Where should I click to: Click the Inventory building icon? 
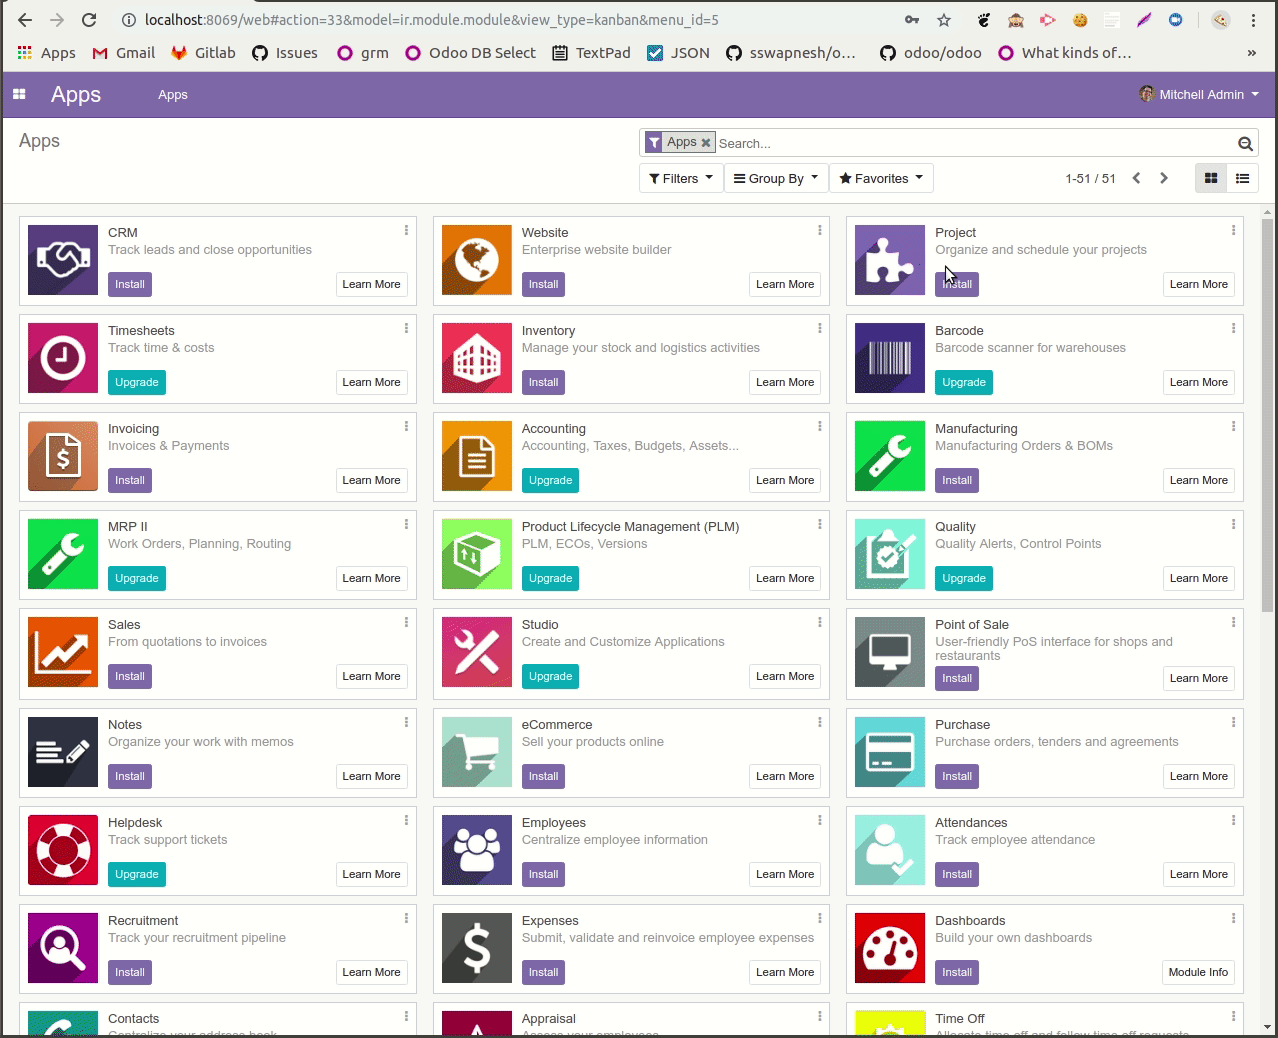click(x=477, y=358)
